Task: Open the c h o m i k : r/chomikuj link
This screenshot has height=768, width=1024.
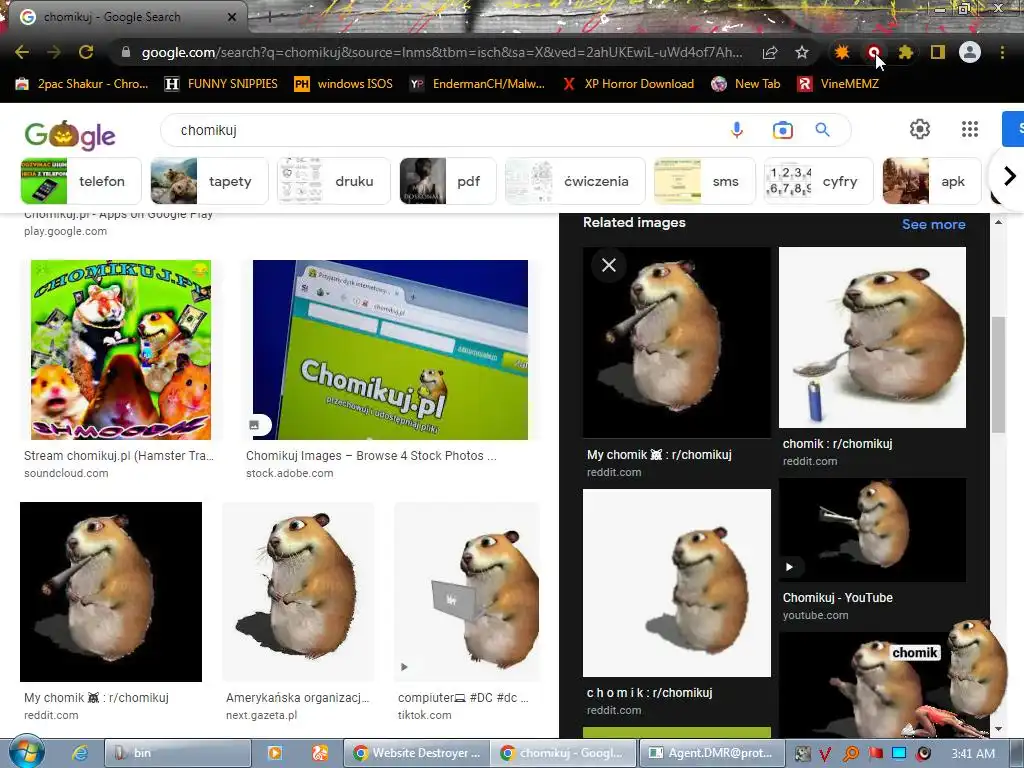Action: tap(649, 692)
